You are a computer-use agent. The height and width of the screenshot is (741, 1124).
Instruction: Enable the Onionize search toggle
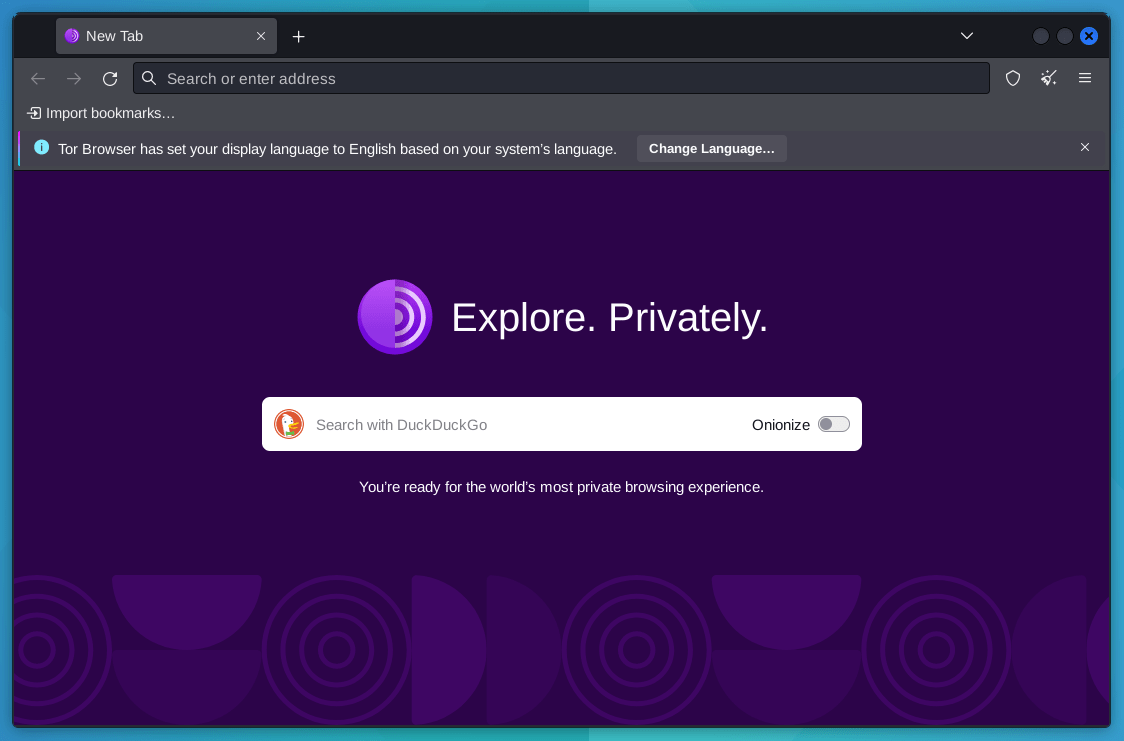coord(833,424)
